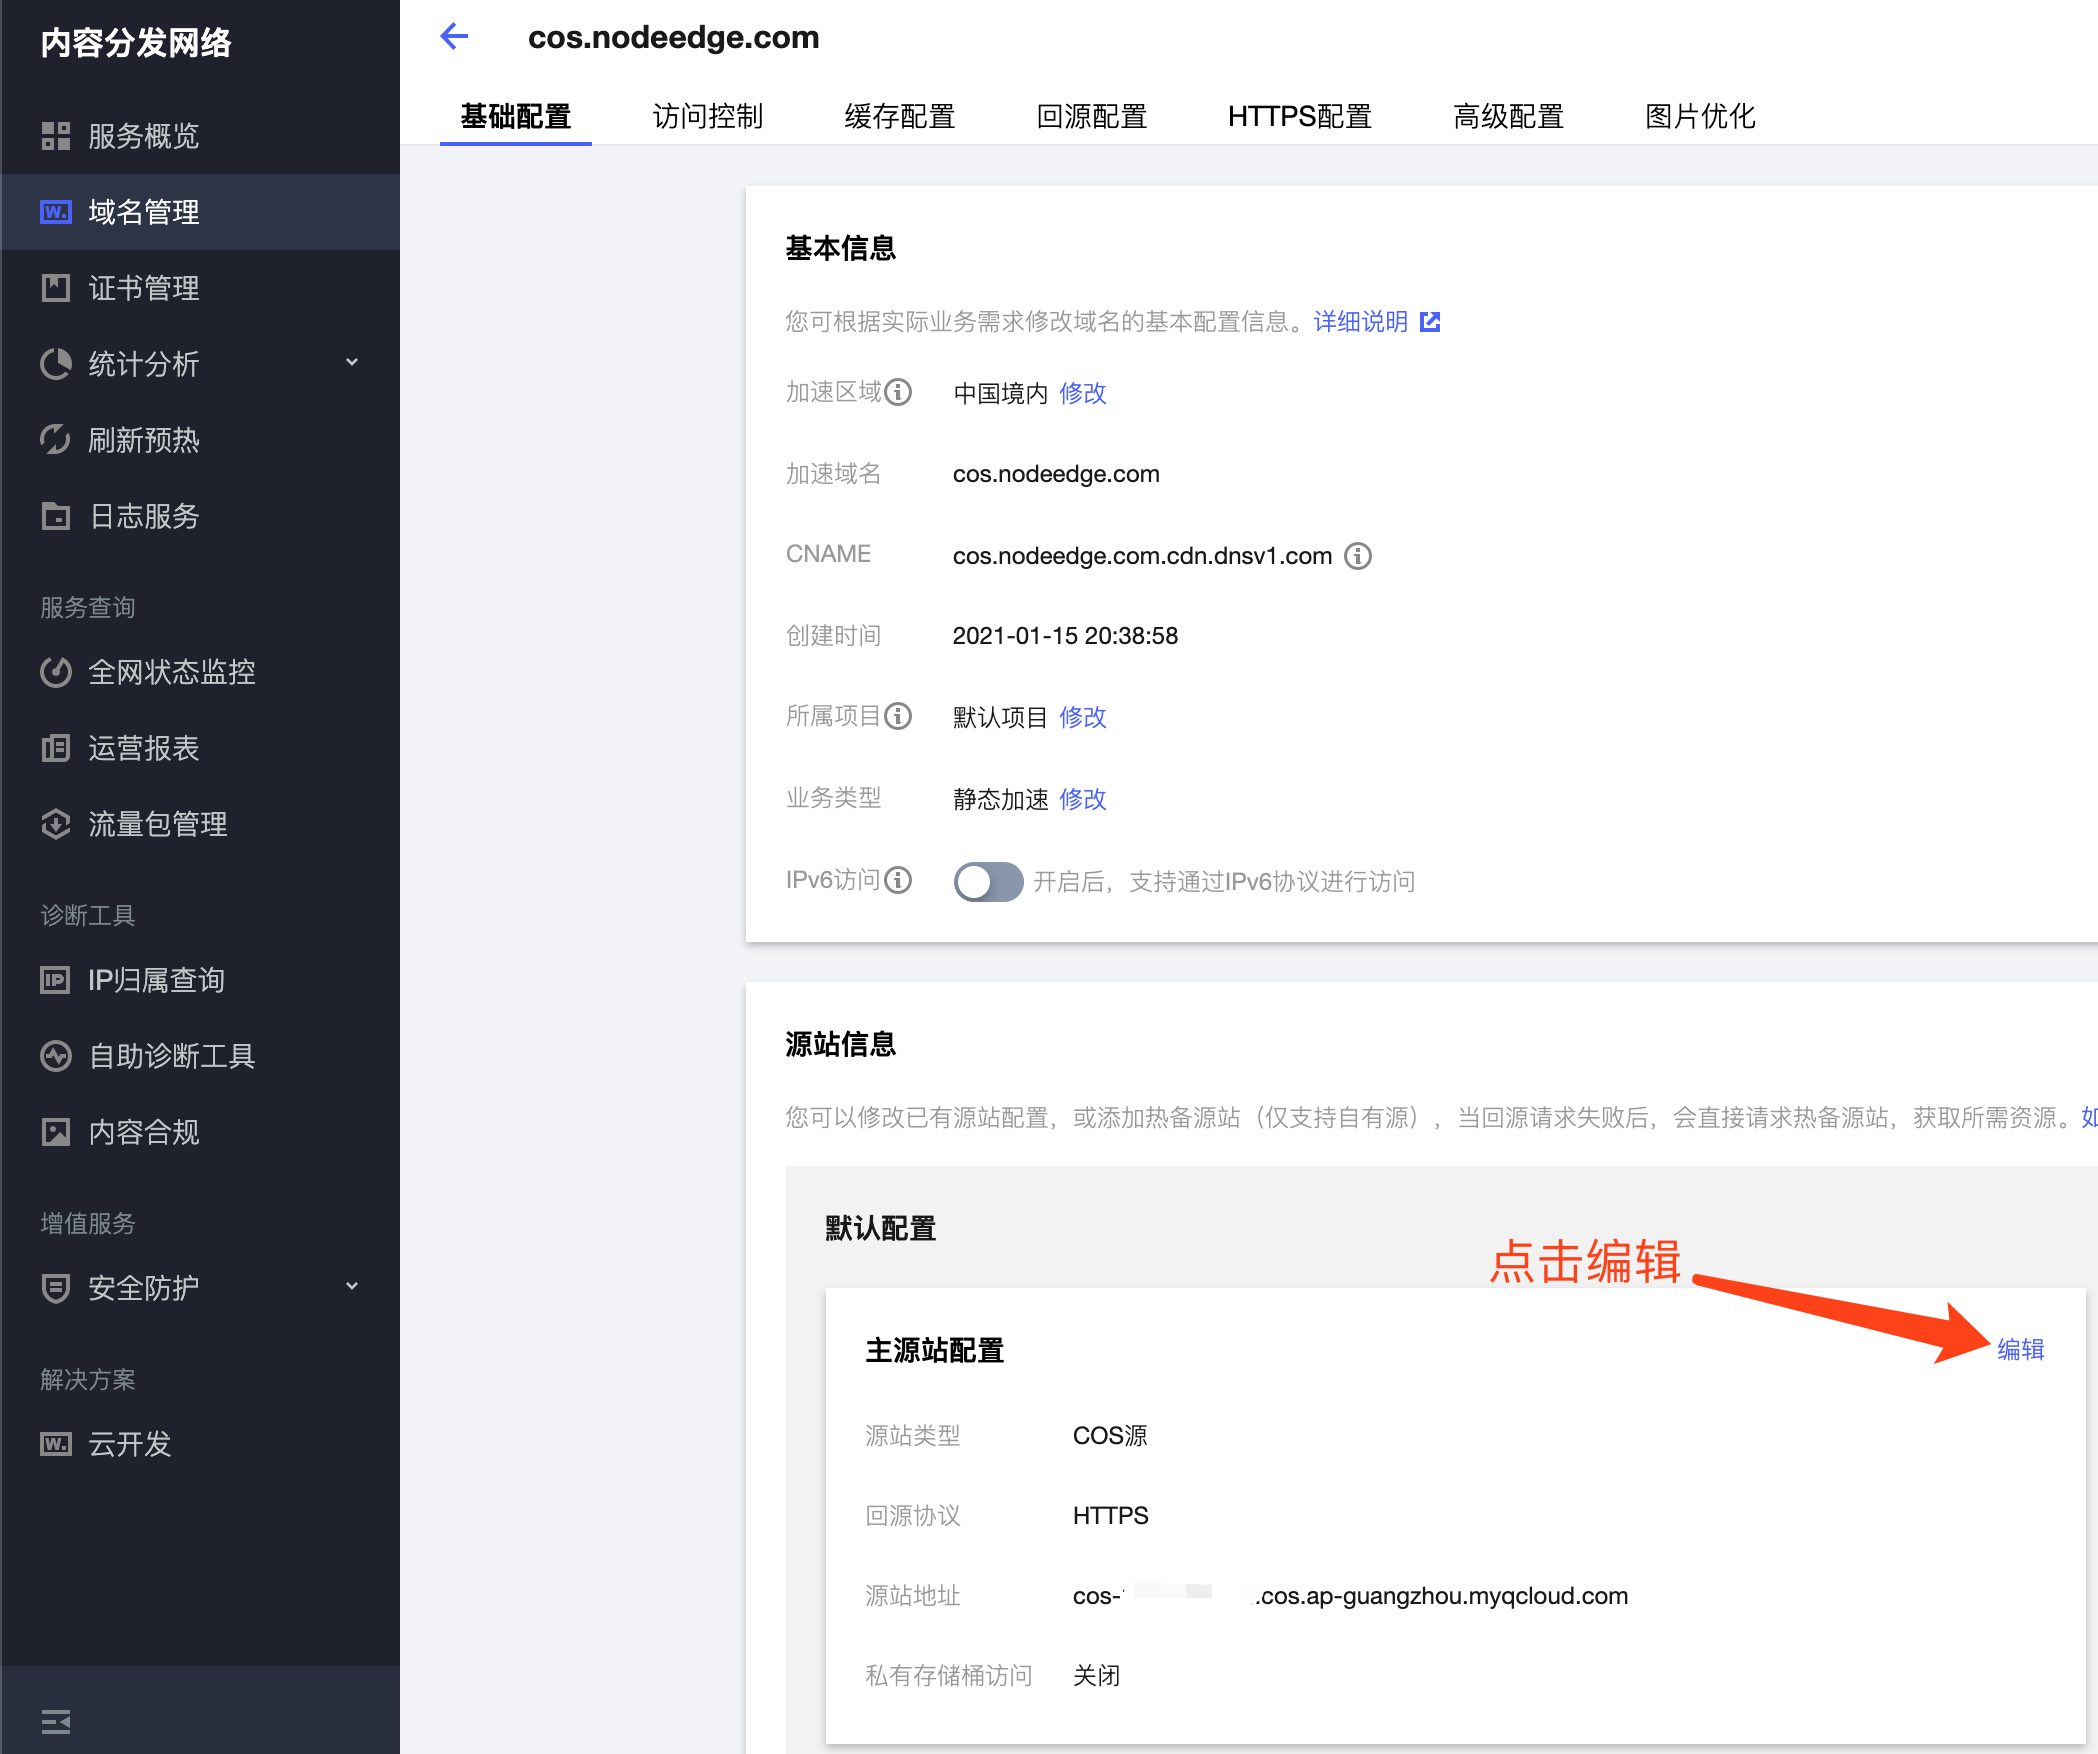Click creation time 2021-01-15 20:38:58
This screenshot has height=1754, width=2098.
click(x=1065, y=636)
